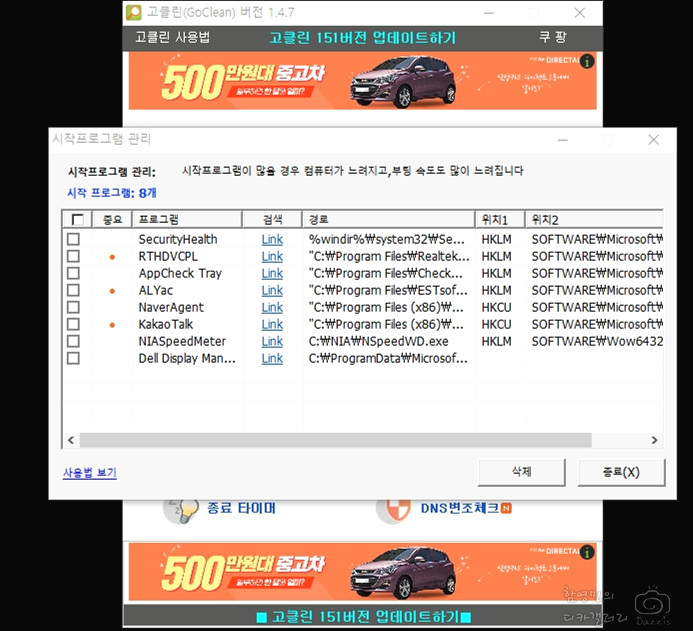The height and width of the screenshot is (631, 693).
Task: Click the shield DNS변조체크 icon
Action: tap(393, 512)
